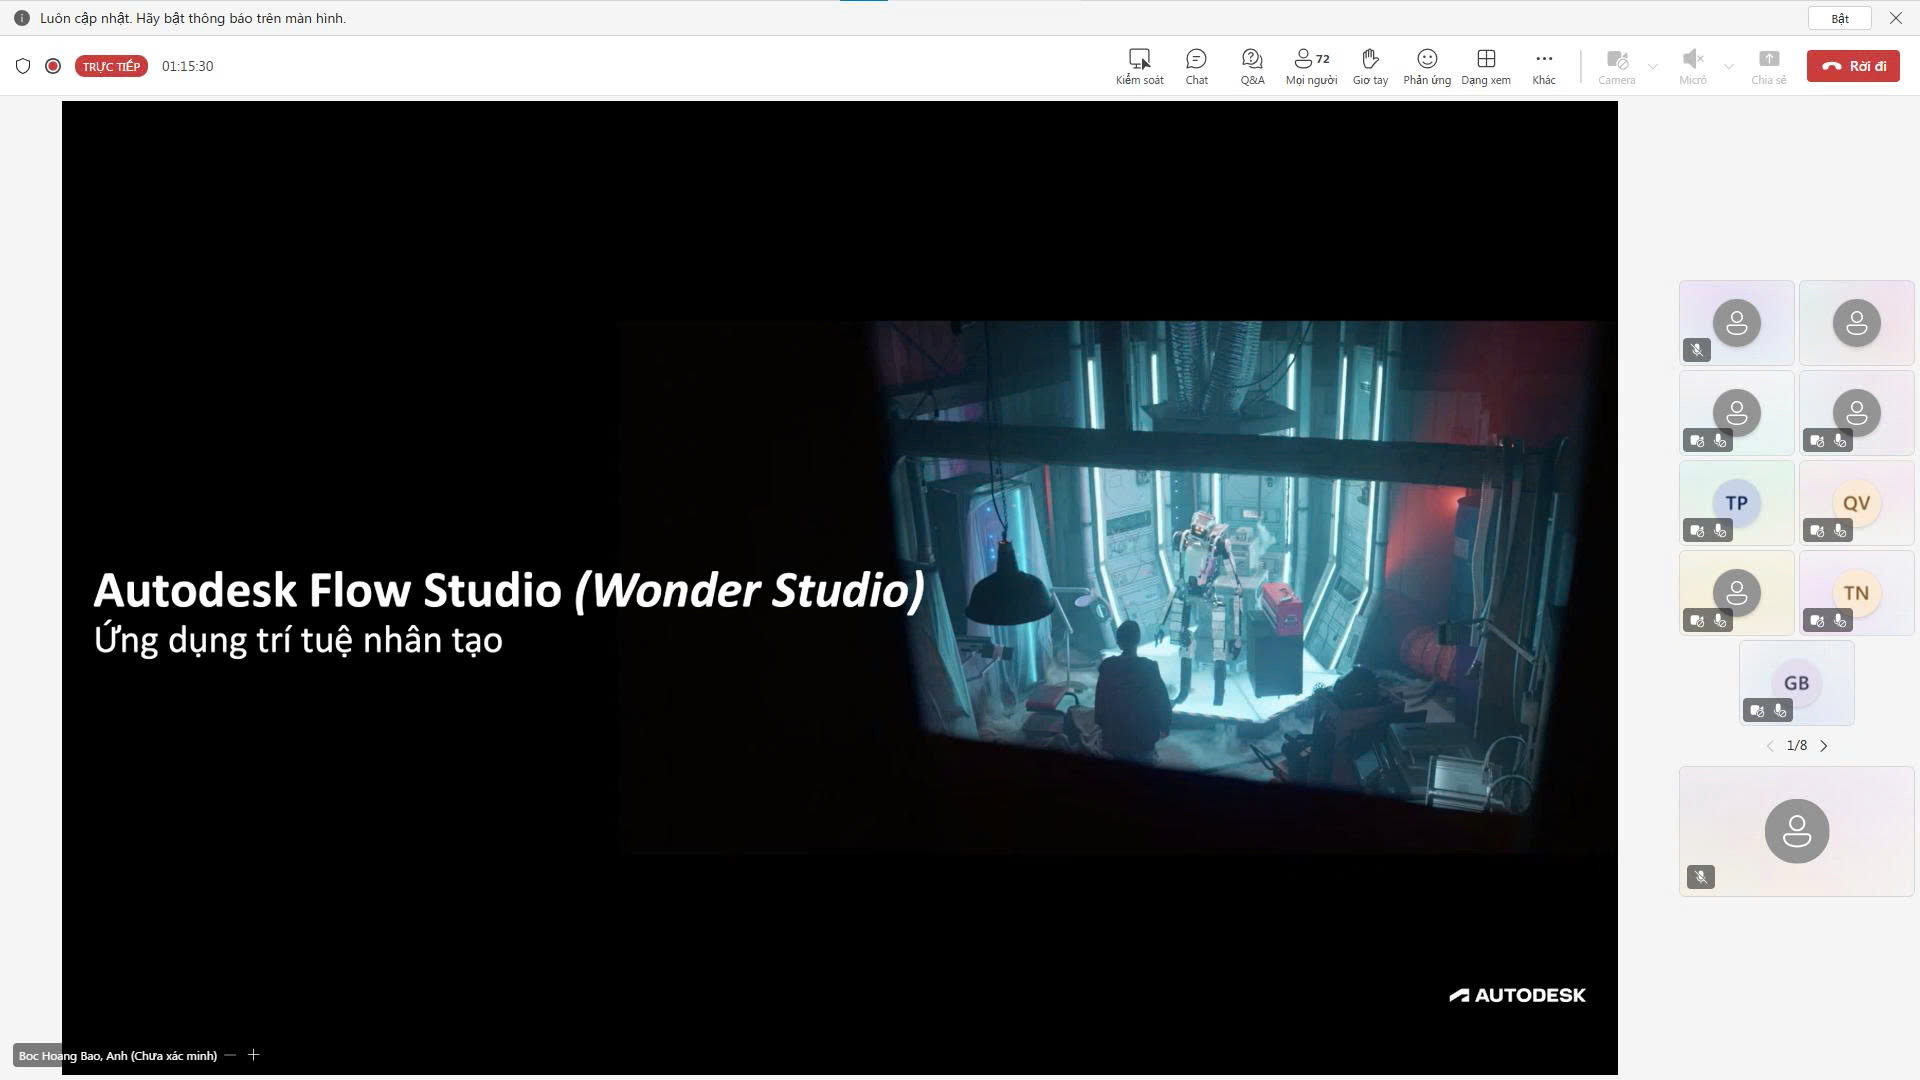
Task: Click the Rời đi leave button
Action: (1852, 66)
